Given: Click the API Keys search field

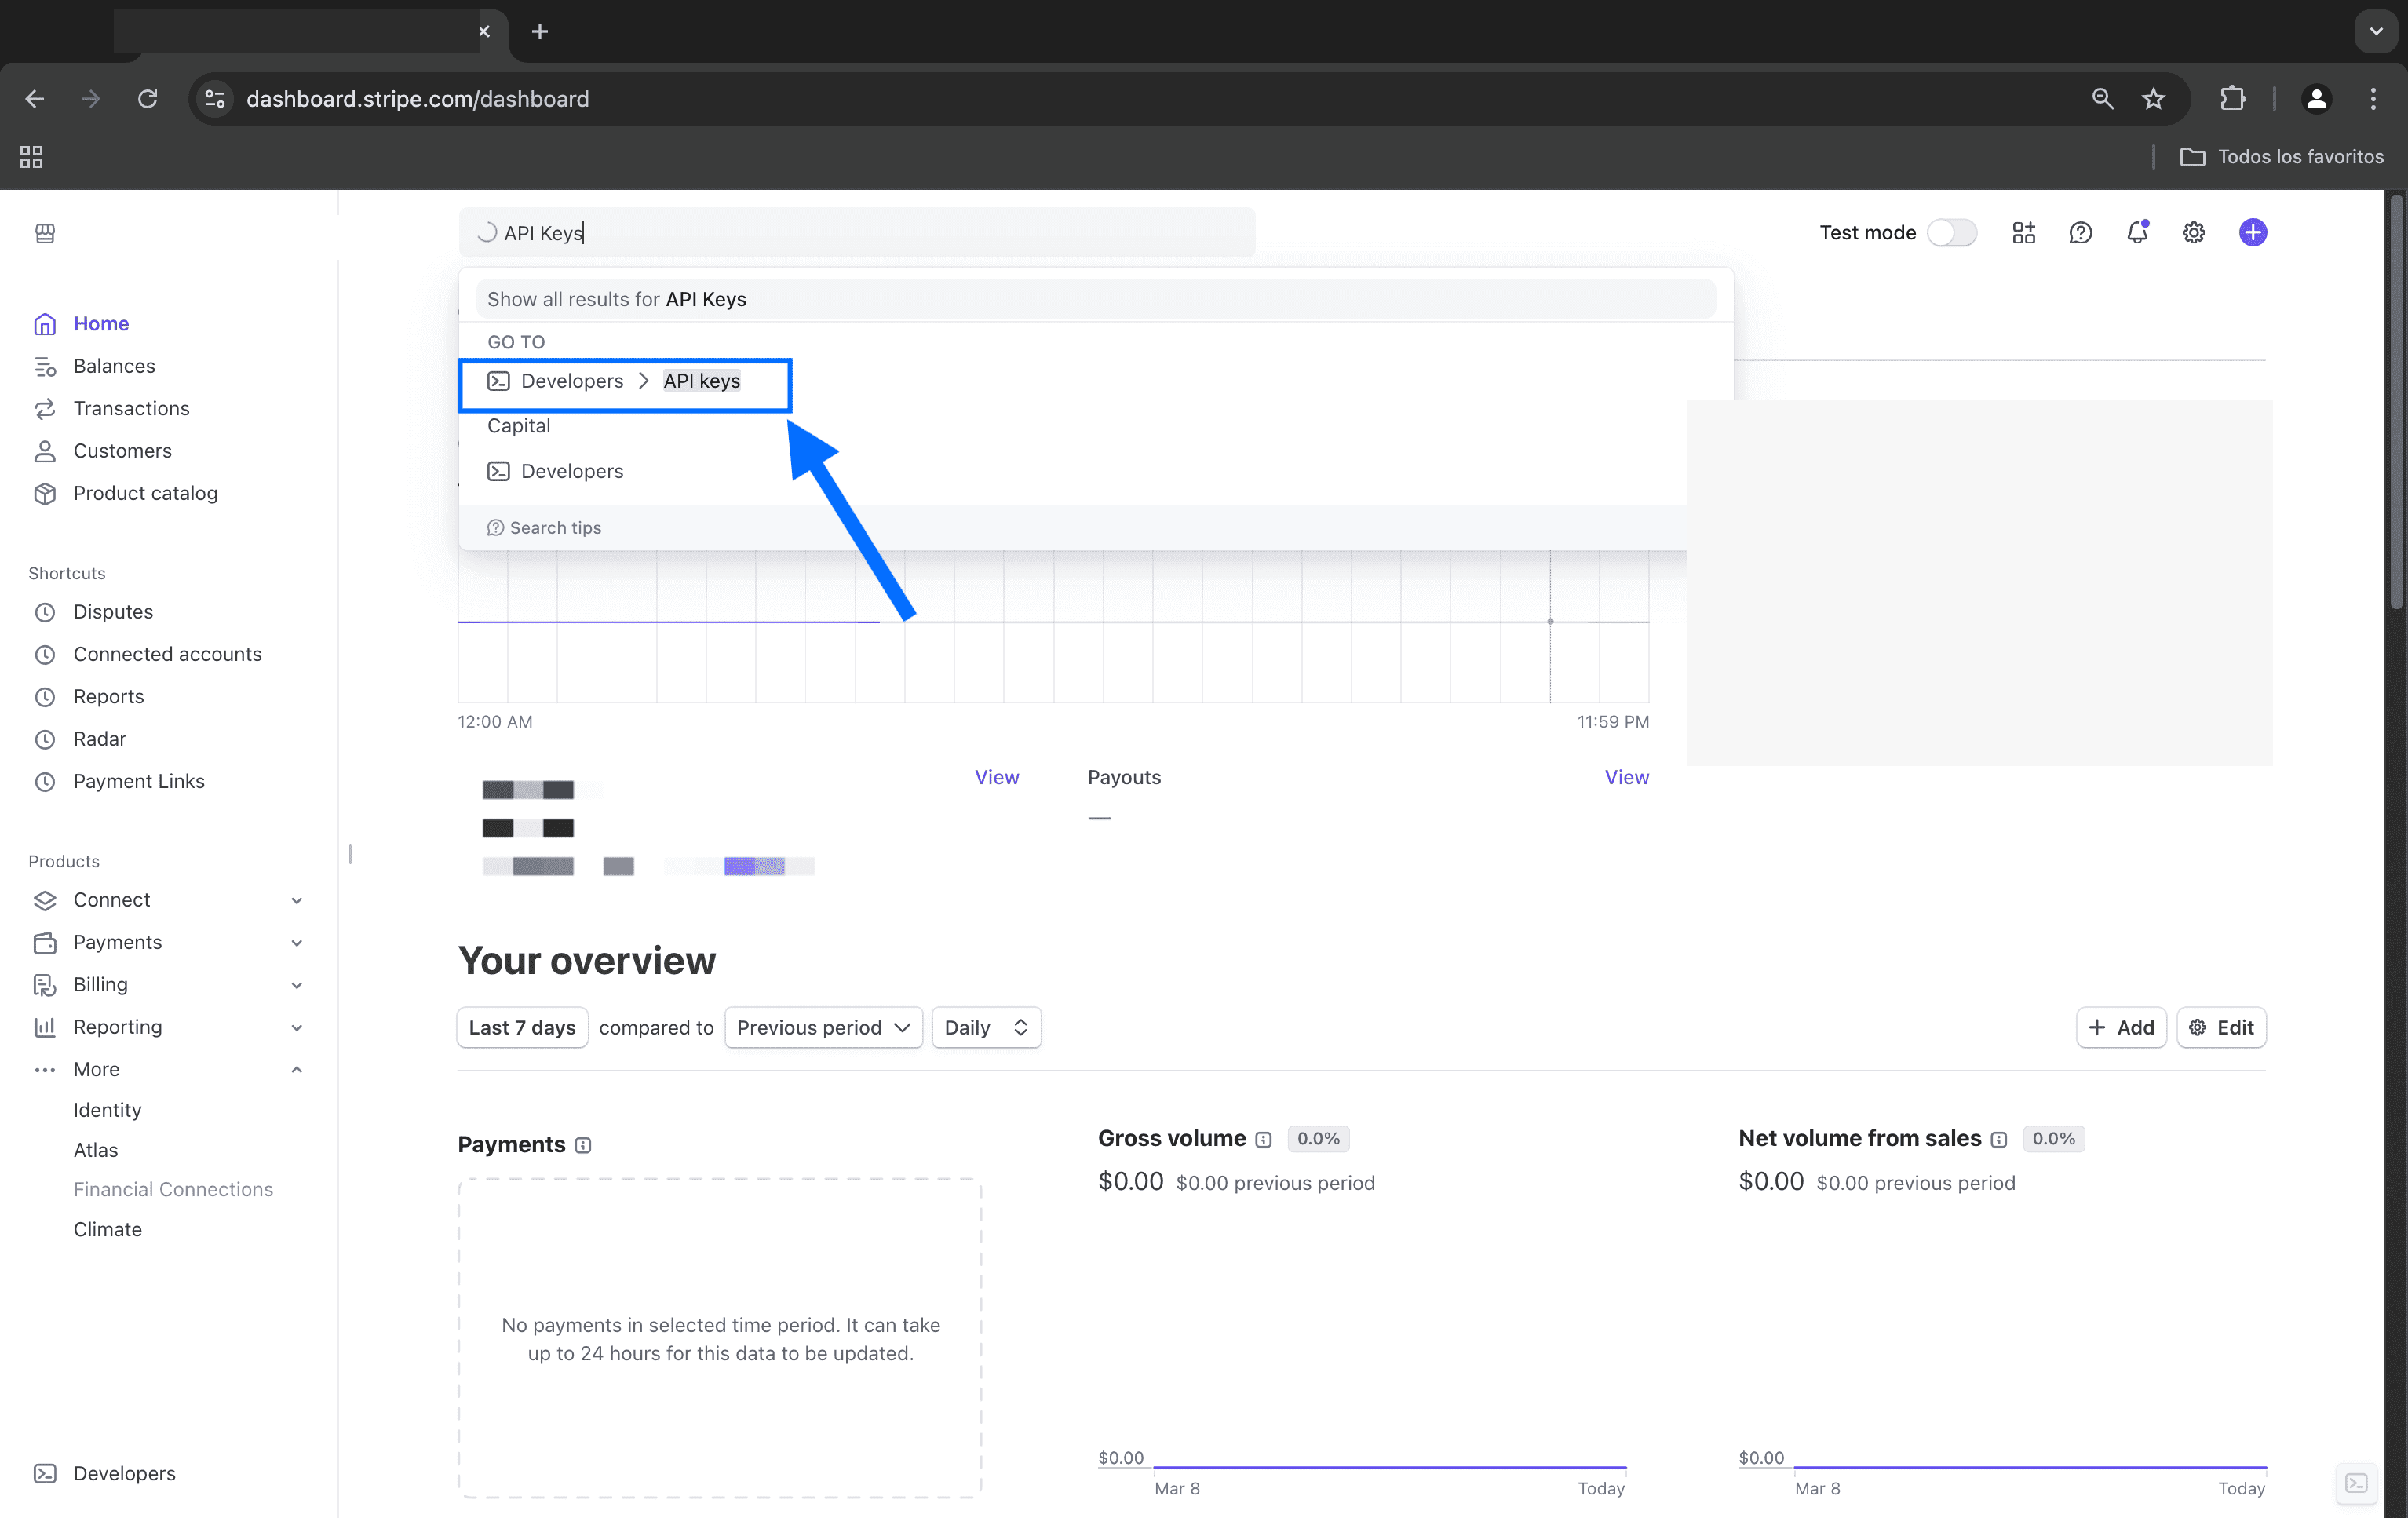Looking at the screenshot, I should pos(857,233).
